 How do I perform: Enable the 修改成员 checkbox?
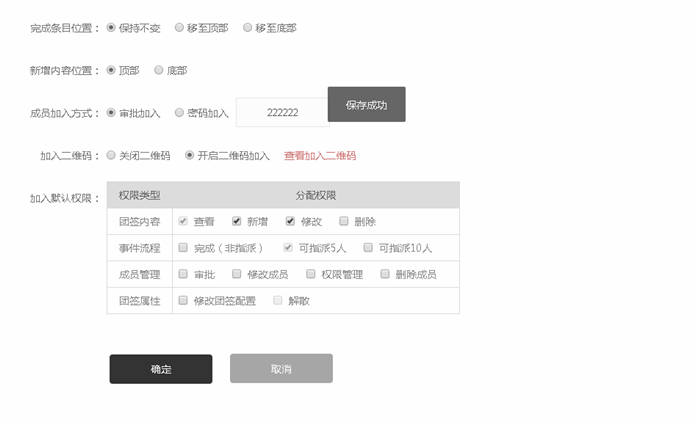tap(237, 274)
